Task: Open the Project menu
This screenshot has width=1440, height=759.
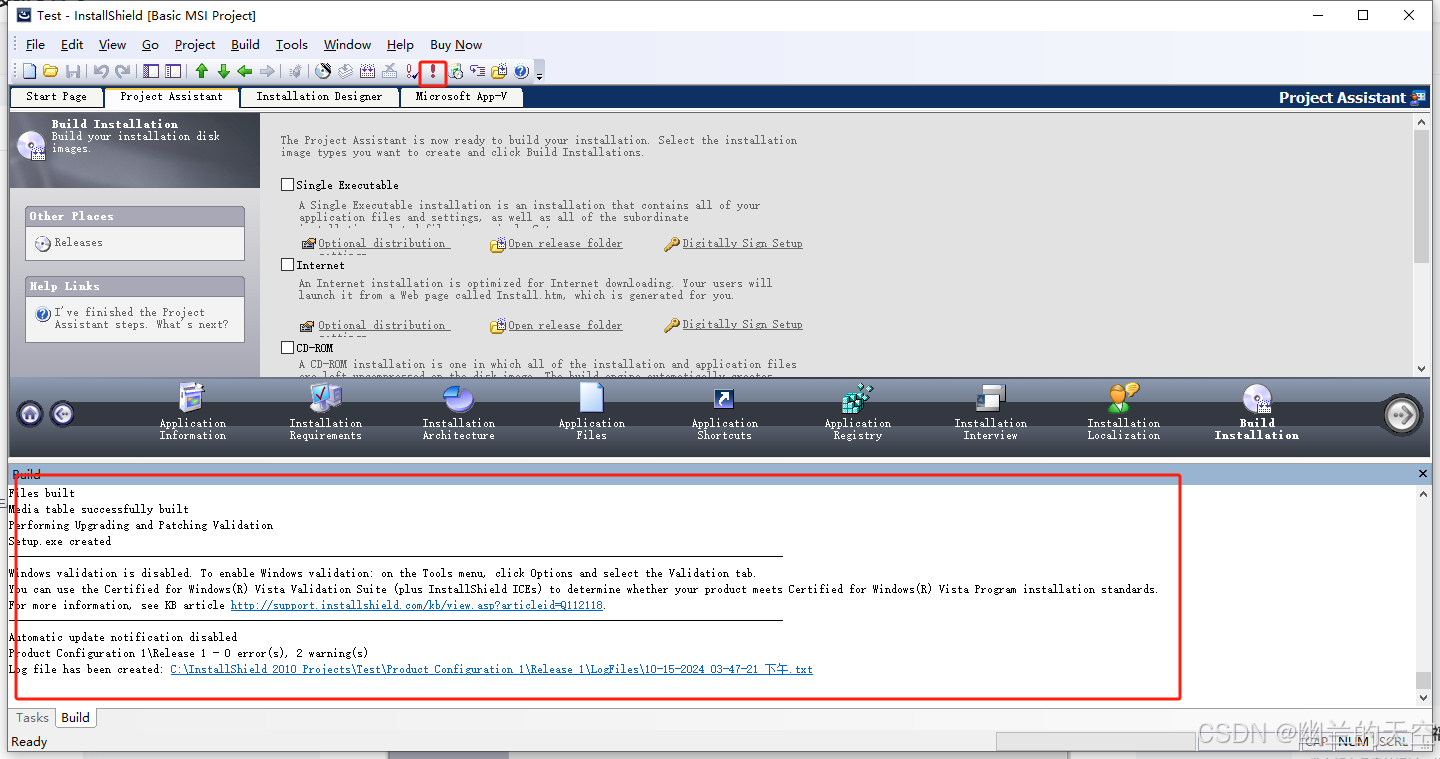Action: [x=195, y=45]
